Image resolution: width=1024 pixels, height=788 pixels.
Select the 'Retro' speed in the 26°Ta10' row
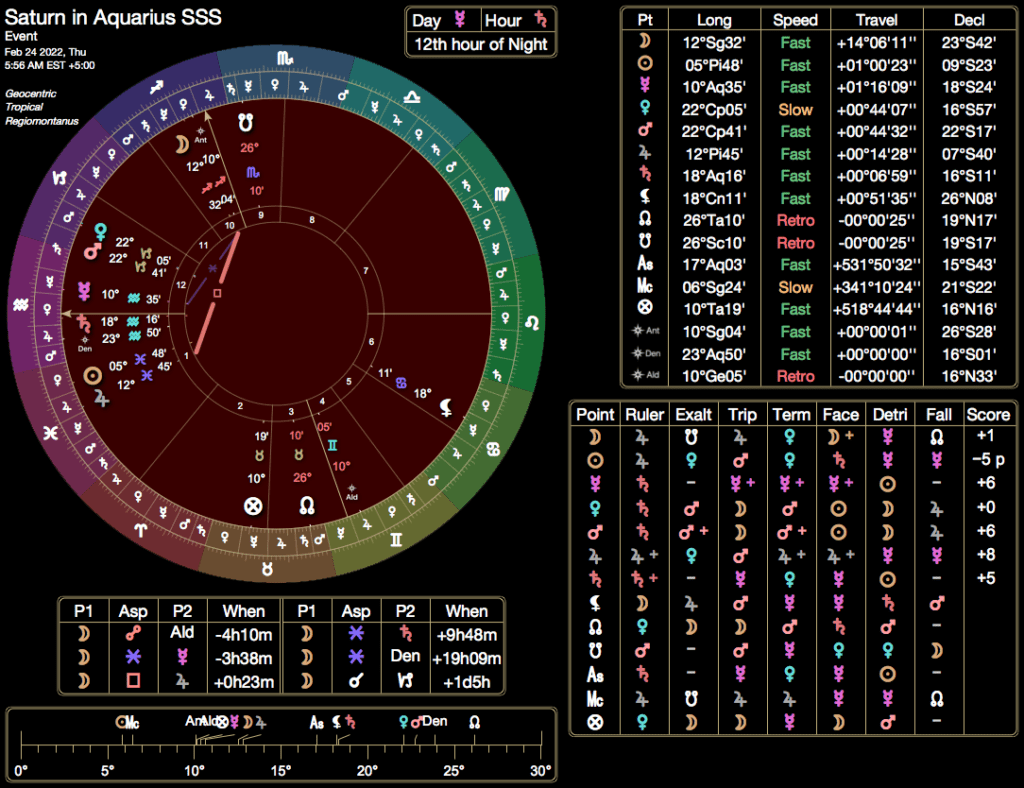795,220
